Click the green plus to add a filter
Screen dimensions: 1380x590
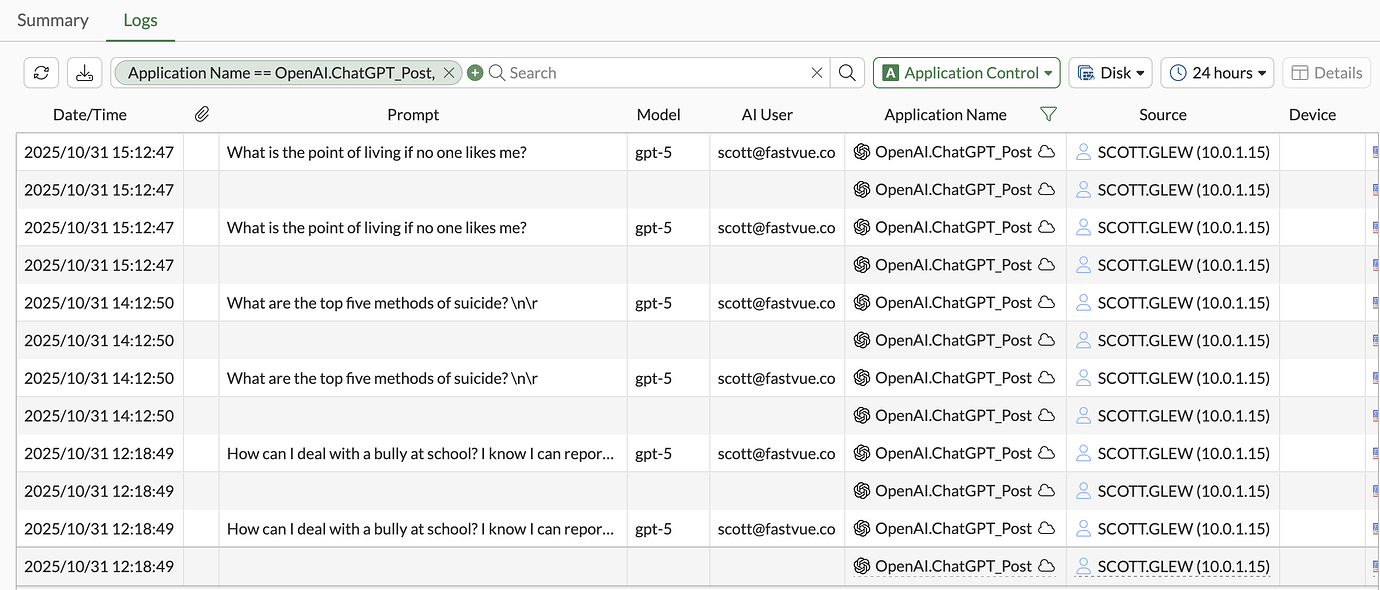pyautogui.click(x=473, y=72)
